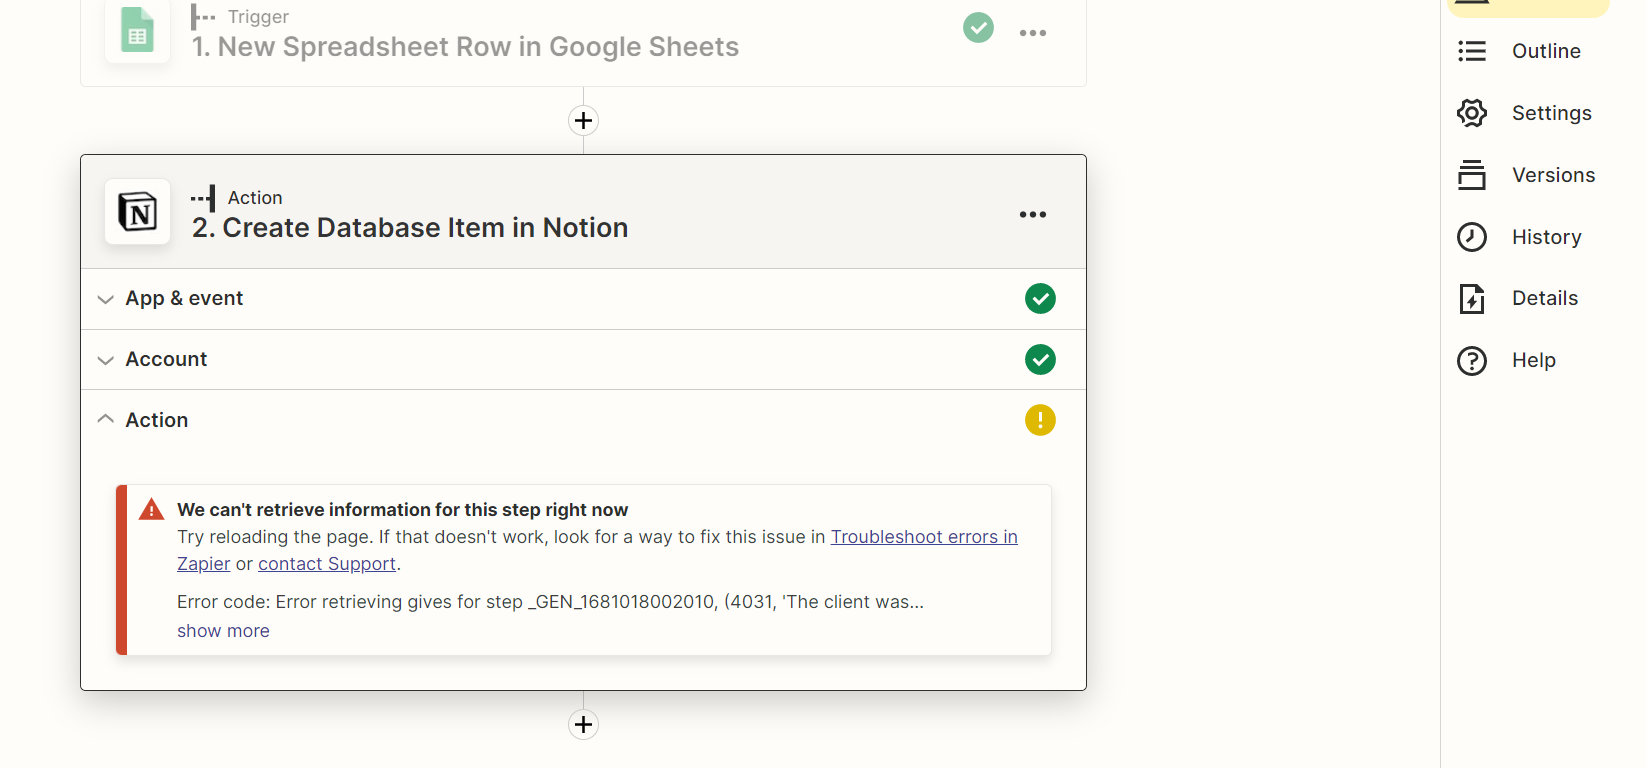Click the green check status on the trigger step

pos(979,27)
